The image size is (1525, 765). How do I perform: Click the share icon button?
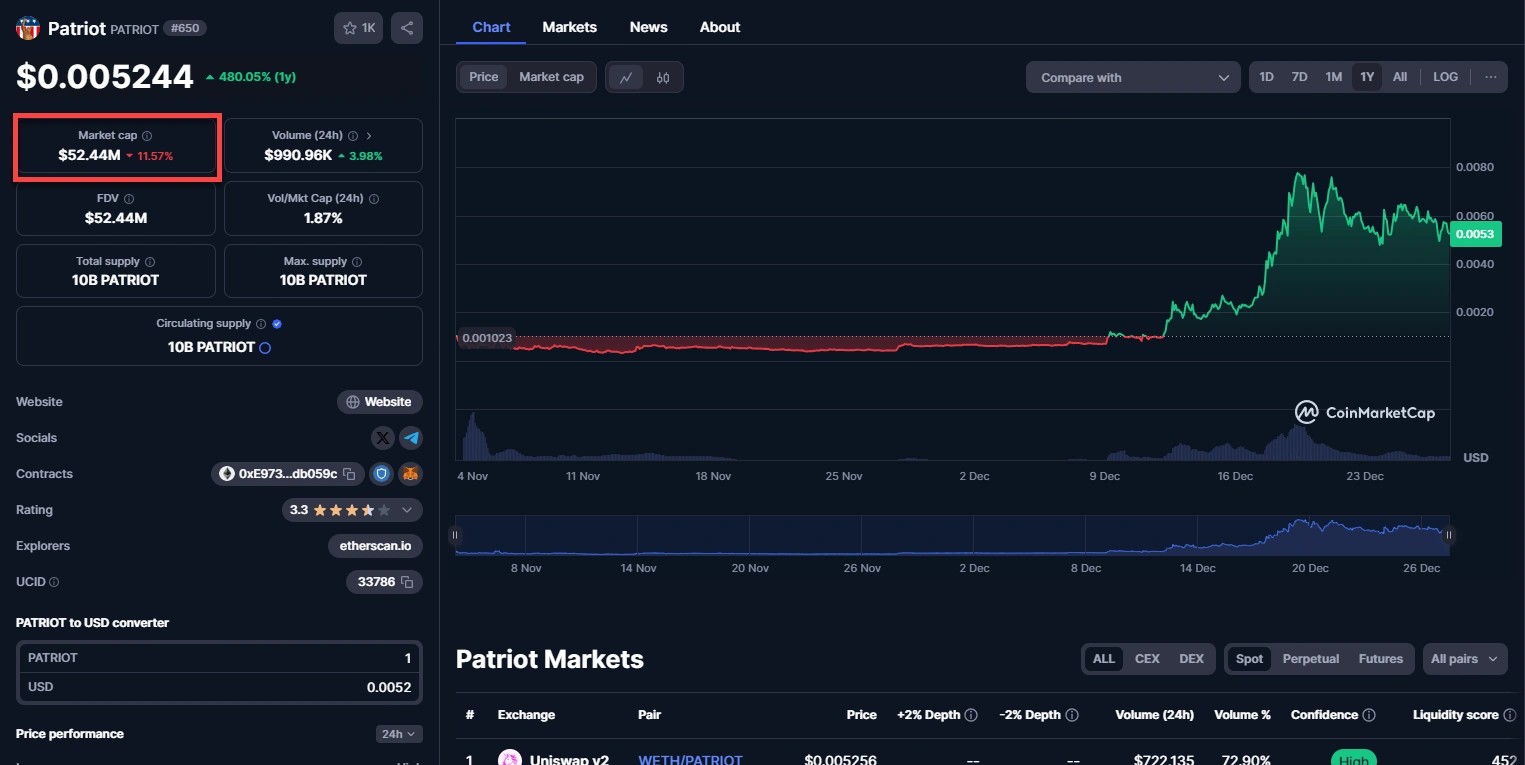point(407,28)
